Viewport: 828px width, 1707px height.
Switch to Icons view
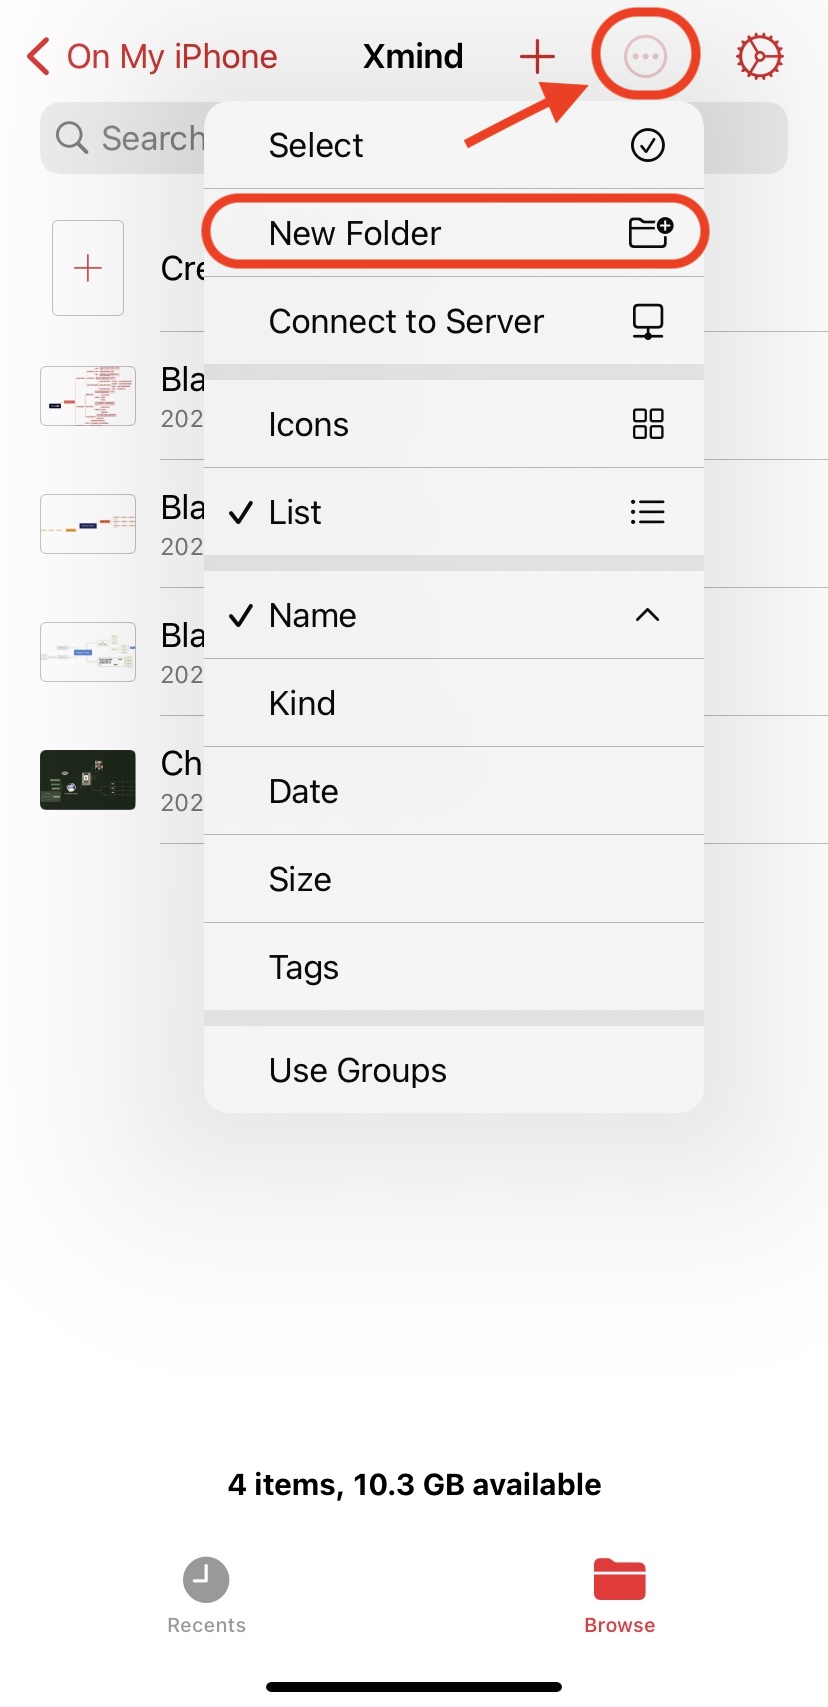pyautogui.click(x=454, y=424)
